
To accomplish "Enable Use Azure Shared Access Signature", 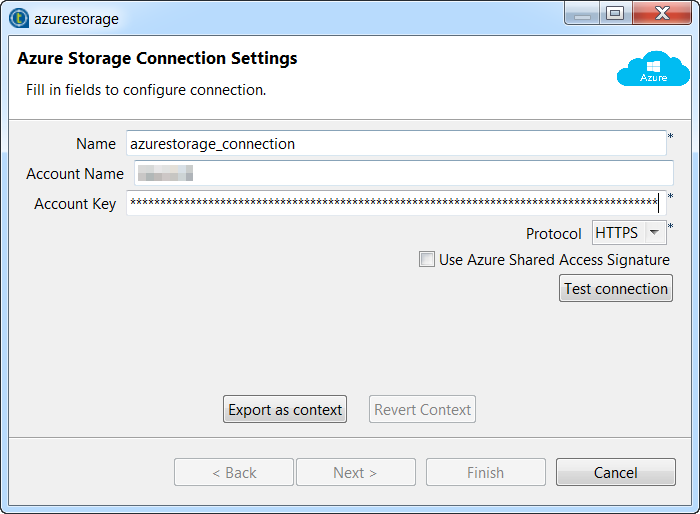I will [x=428, y=260].
